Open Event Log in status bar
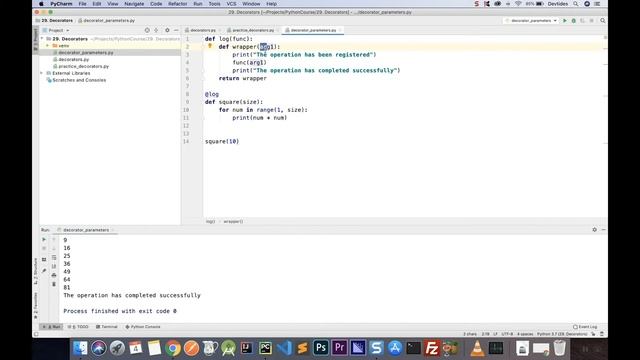640x360 pixels. point(585,327)
